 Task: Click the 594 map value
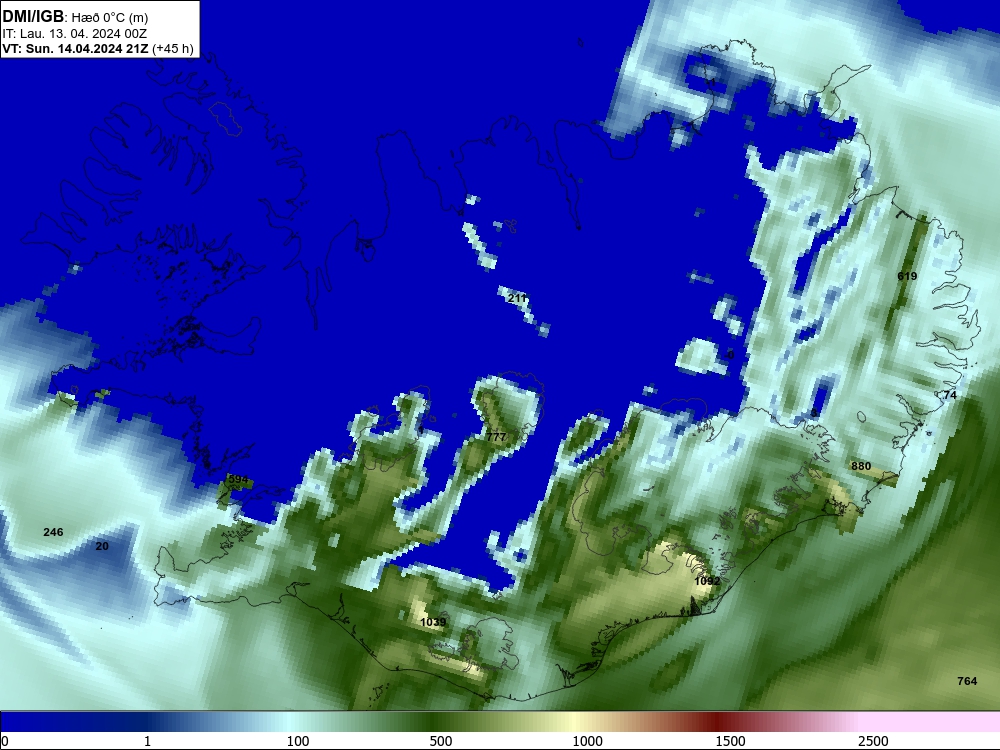[238, 479]
